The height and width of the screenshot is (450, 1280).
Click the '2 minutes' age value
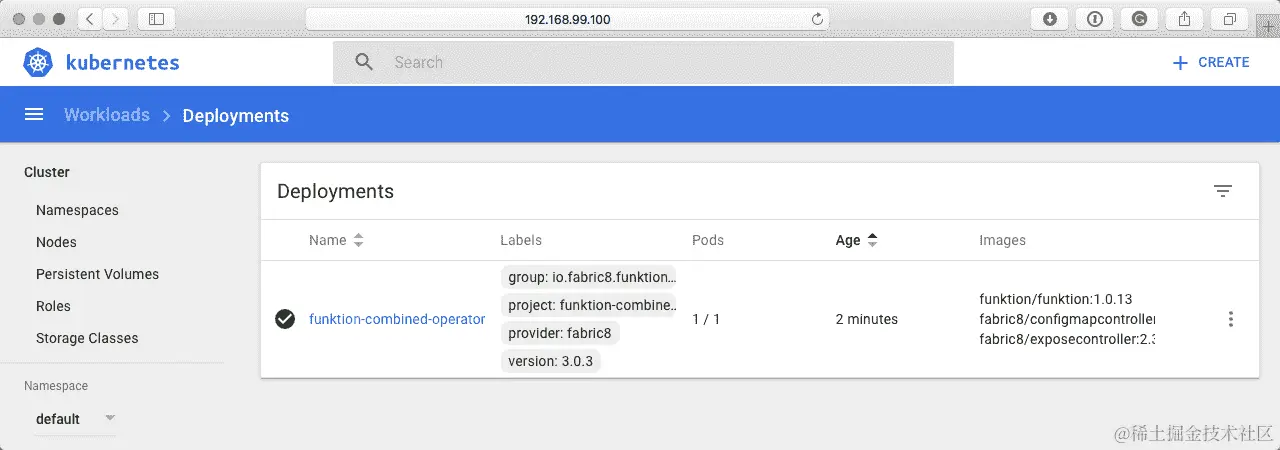pyautogui.click(x=867, y=319)
